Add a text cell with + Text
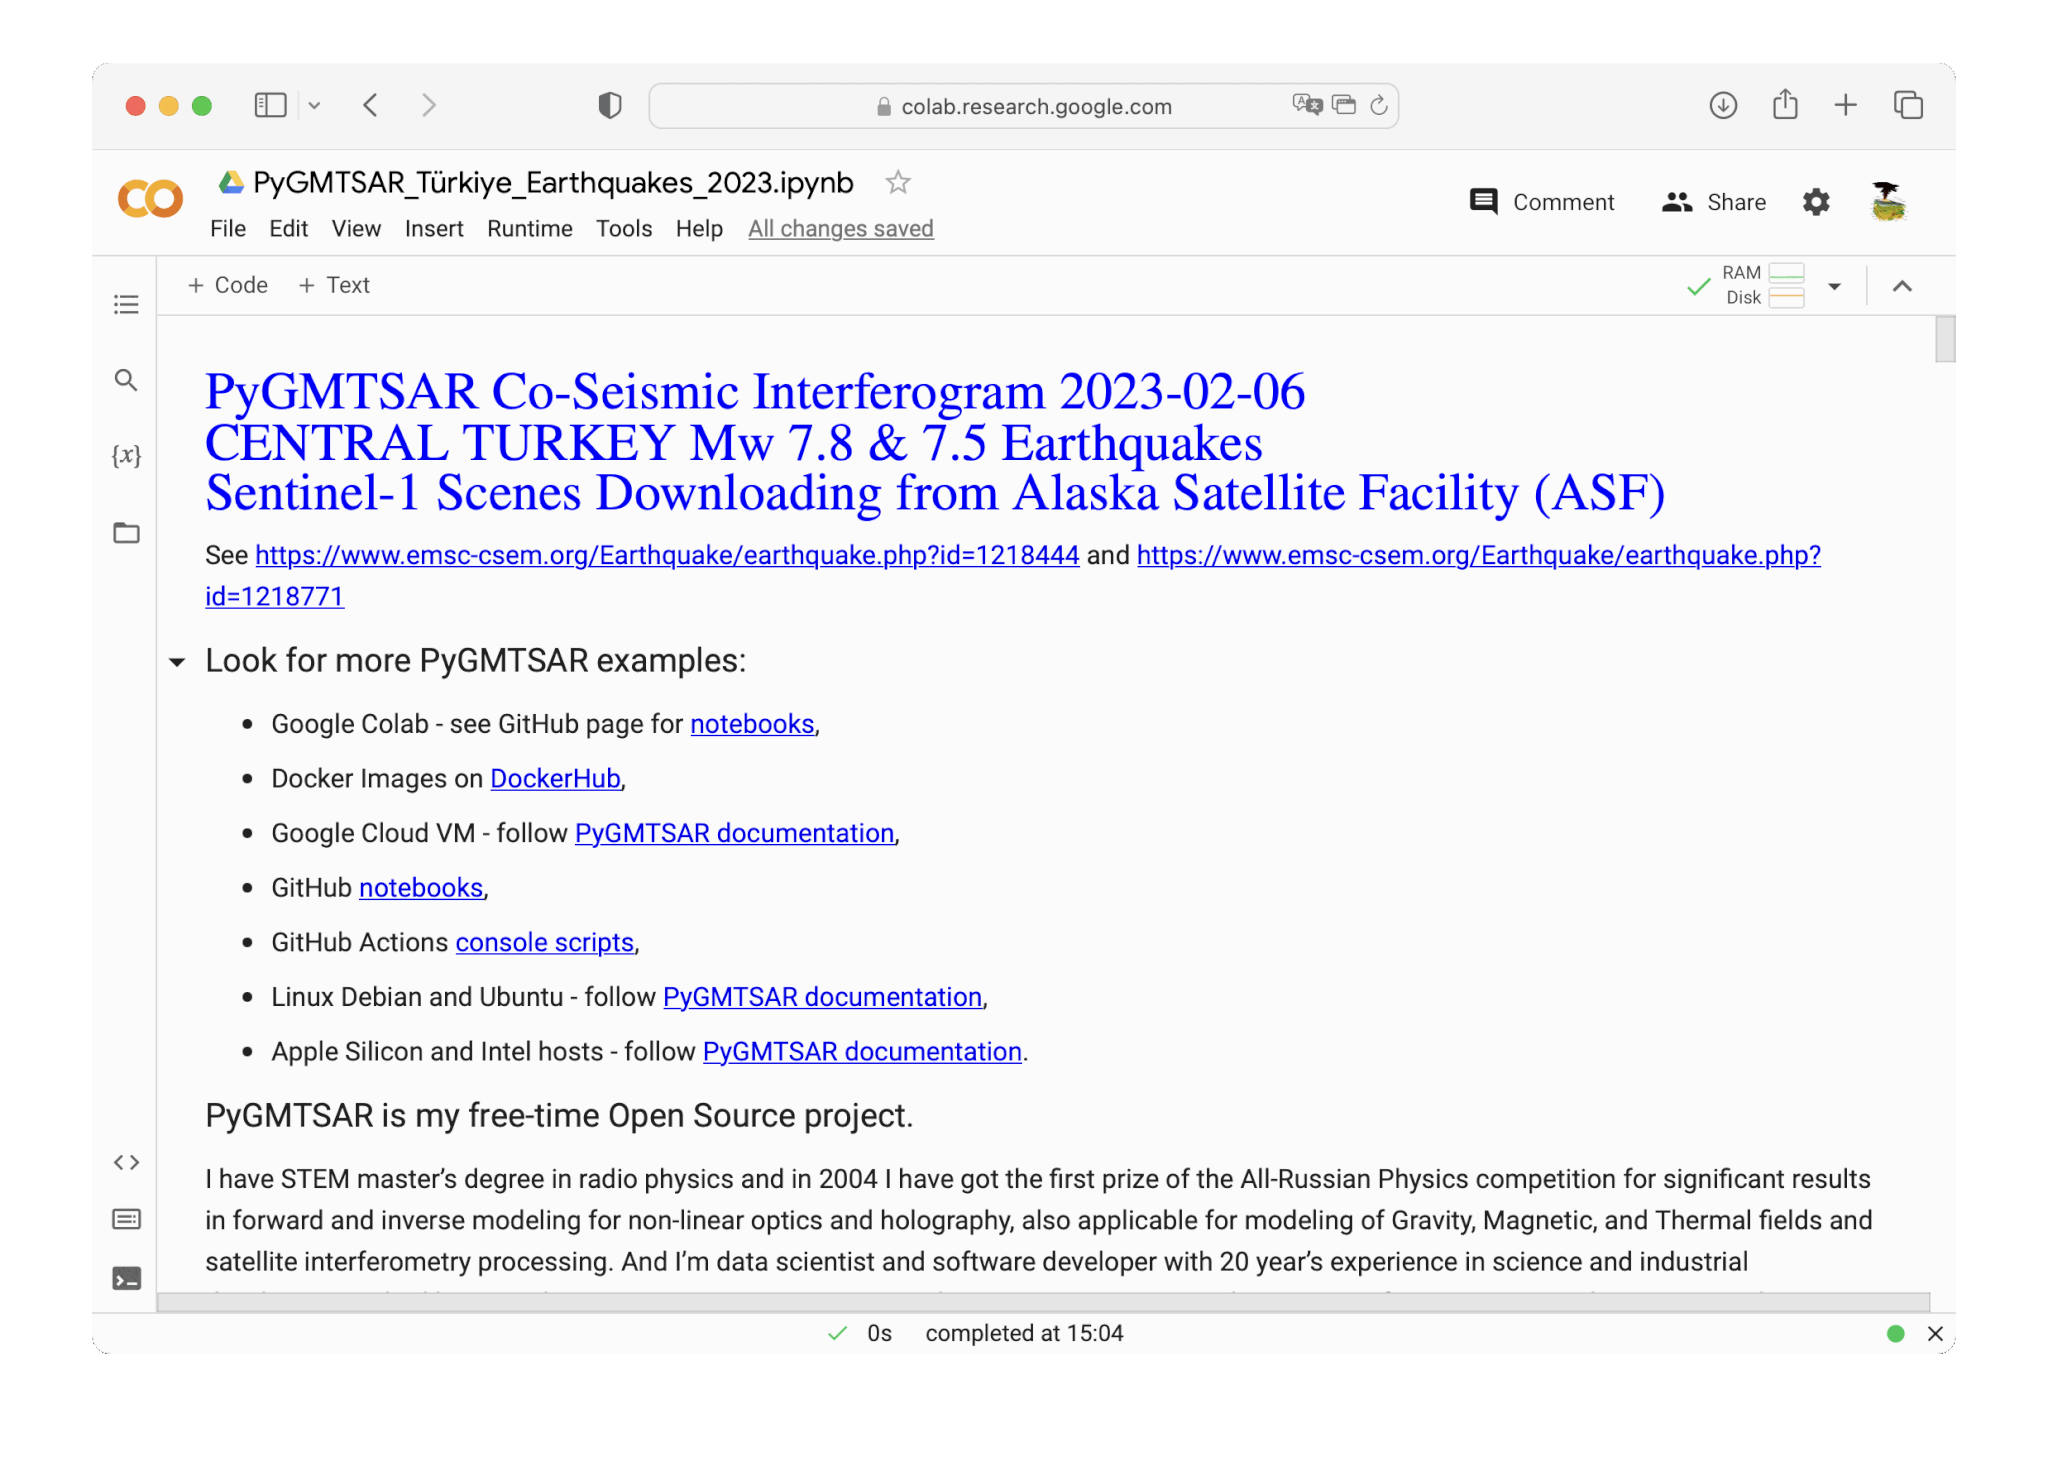Image resolution: width=2048 pixels, height=1476 pixels. (x=334, y=285)
